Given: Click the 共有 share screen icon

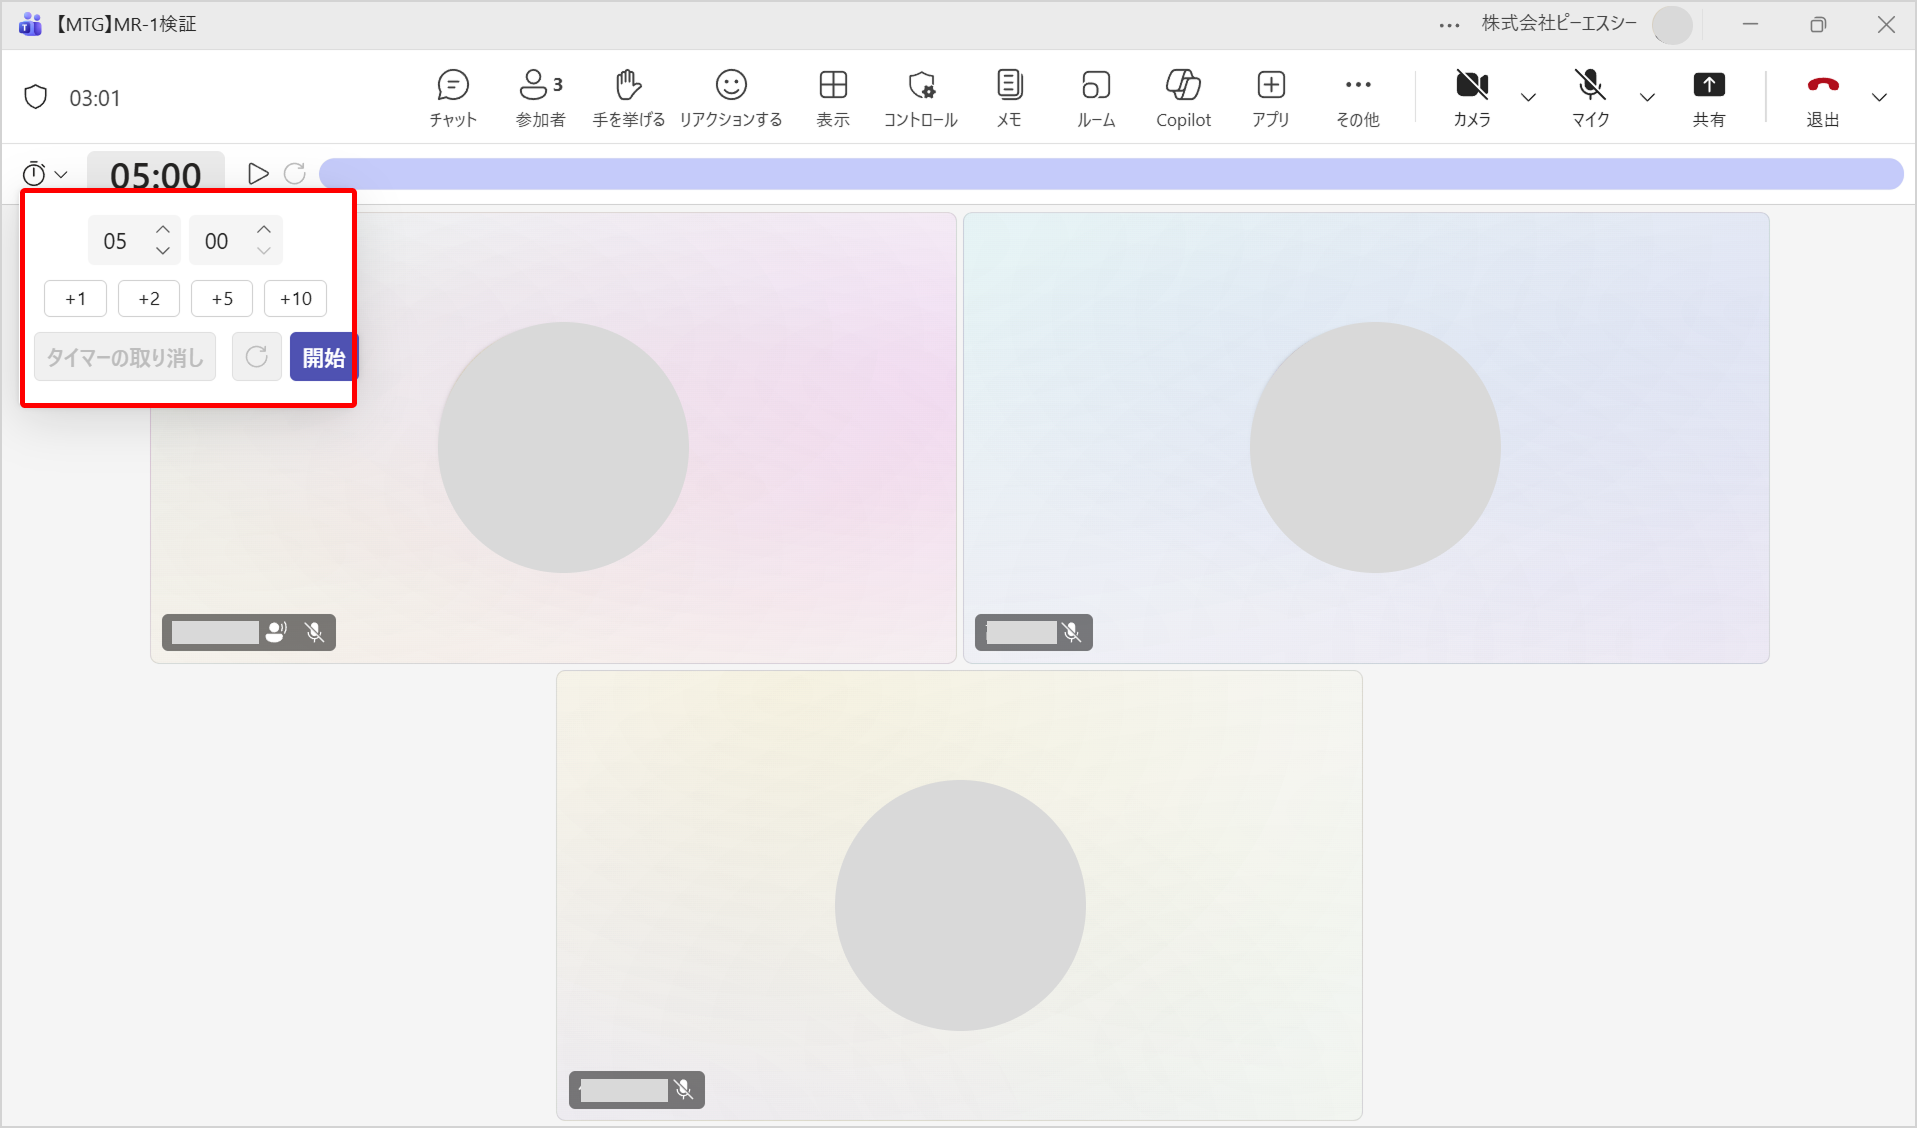Looking at the screenshot, I should (1708, 97).
